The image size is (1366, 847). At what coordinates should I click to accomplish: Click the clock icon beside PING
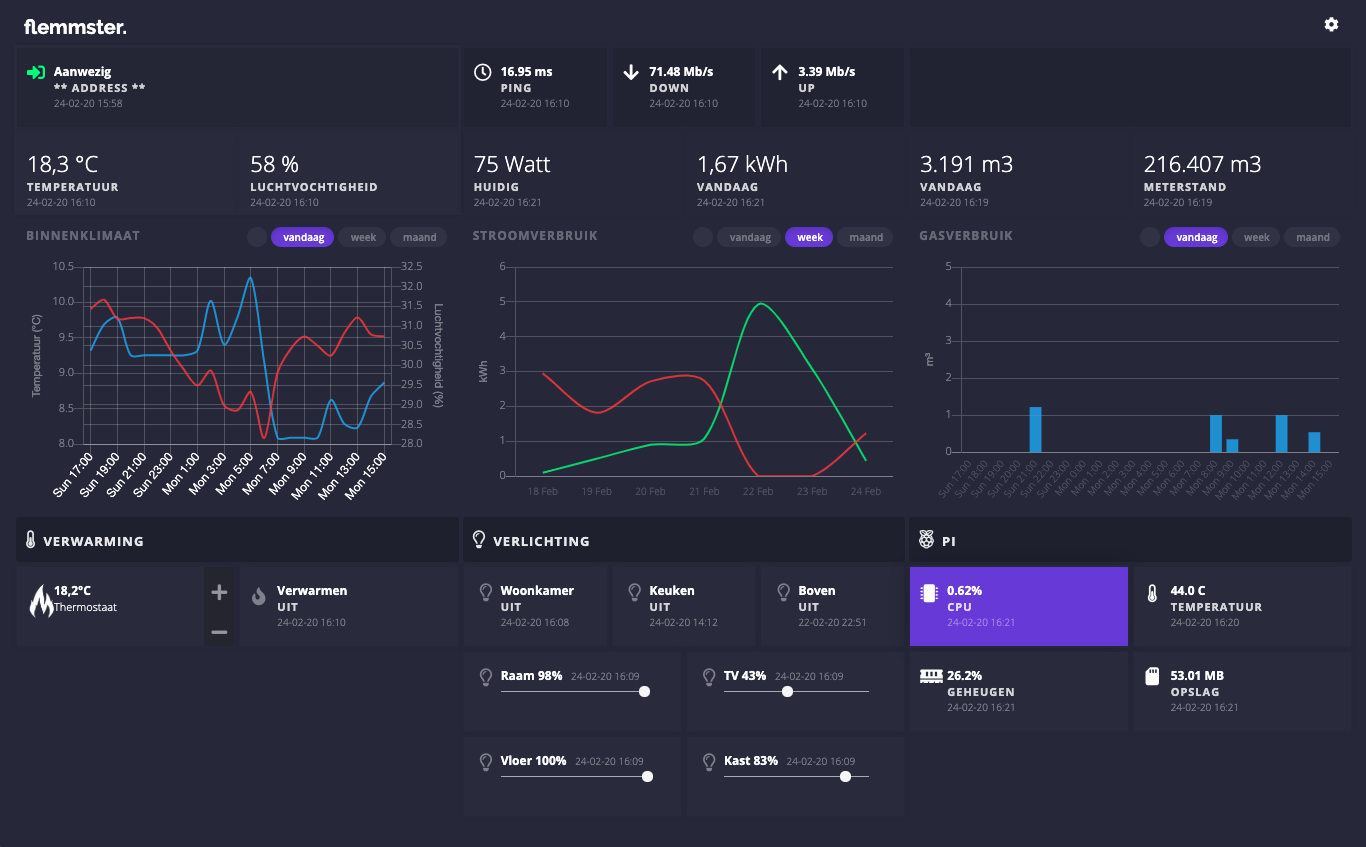click(x=482, y=72)
